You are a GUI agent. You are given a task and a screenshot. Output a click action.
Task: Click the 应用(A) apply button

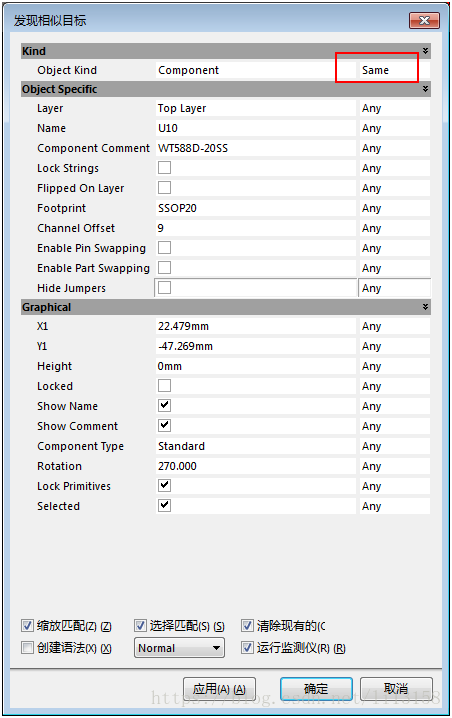pos(219,689)
